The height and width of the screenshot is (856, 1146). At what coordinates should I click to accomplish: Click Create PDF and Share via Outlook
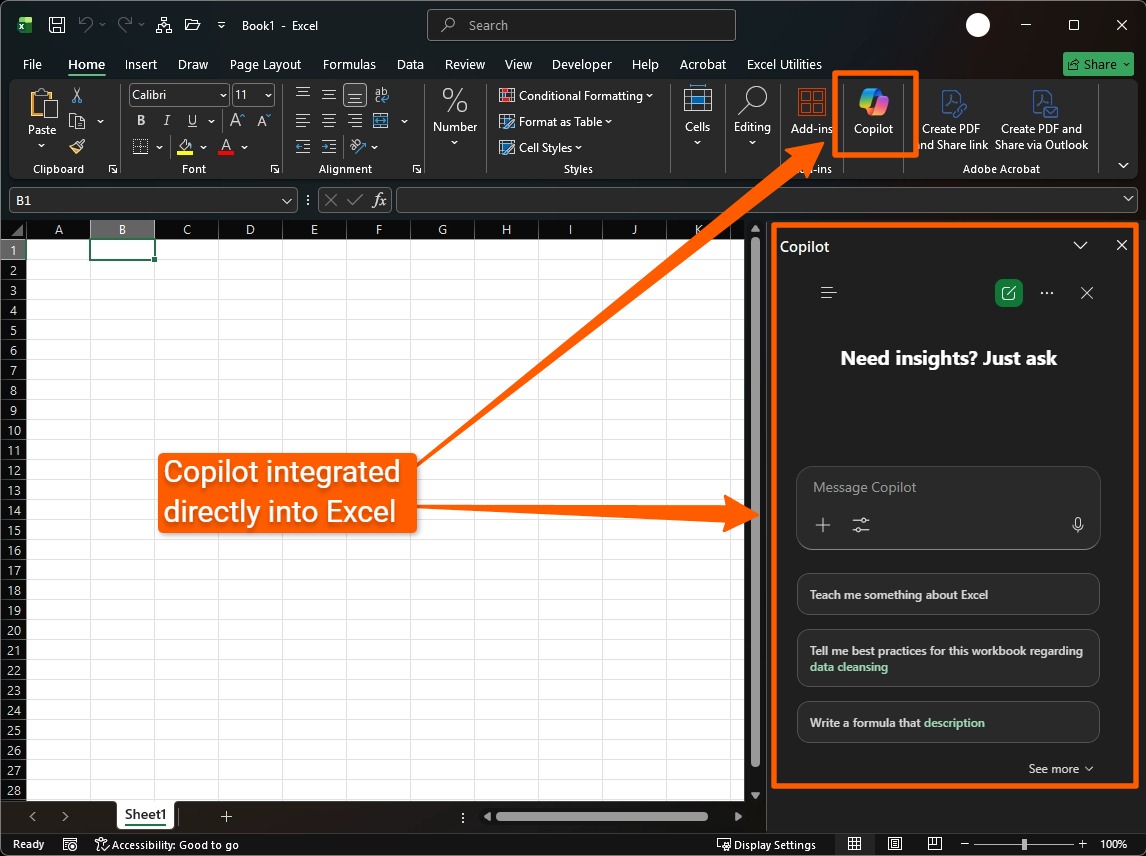(x=1041, y=119)
